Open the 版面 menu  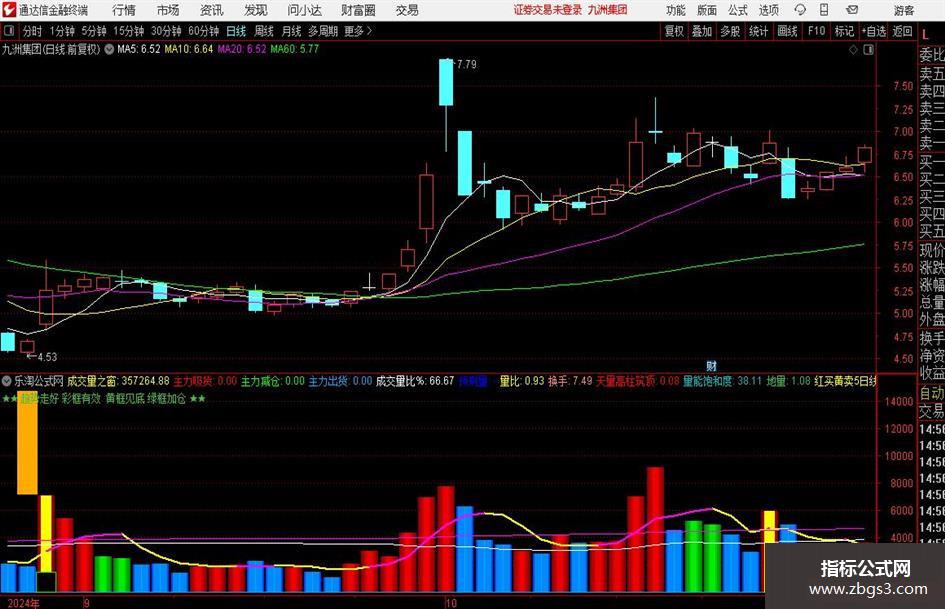(x=706, y=10)
